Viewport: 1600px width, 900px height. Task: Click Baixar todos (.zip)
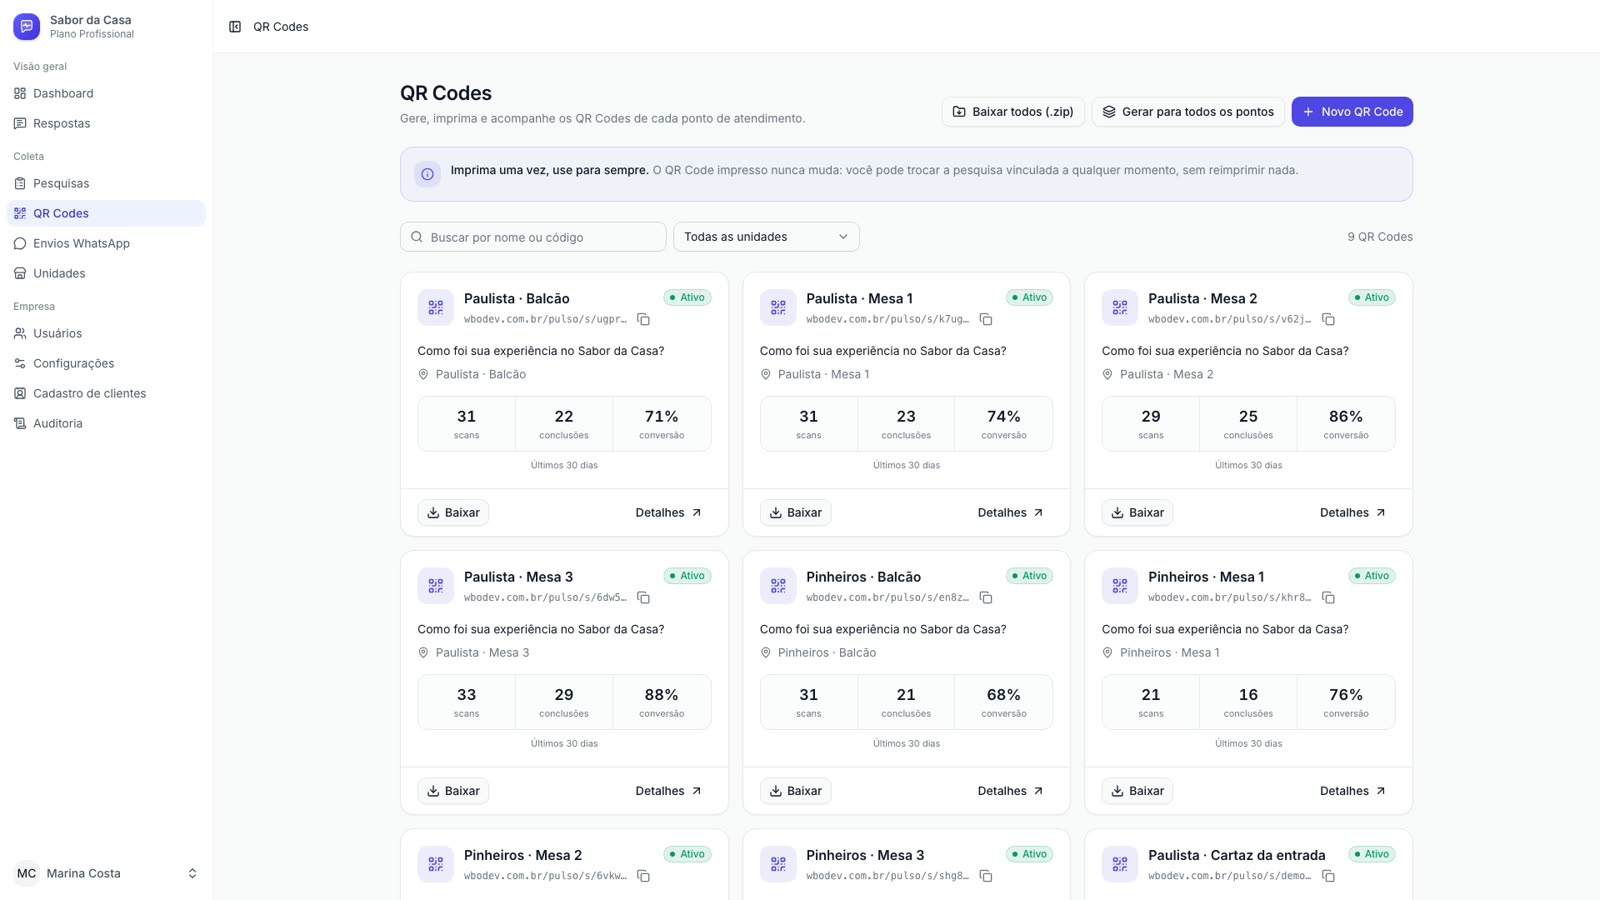(1013, 112)
